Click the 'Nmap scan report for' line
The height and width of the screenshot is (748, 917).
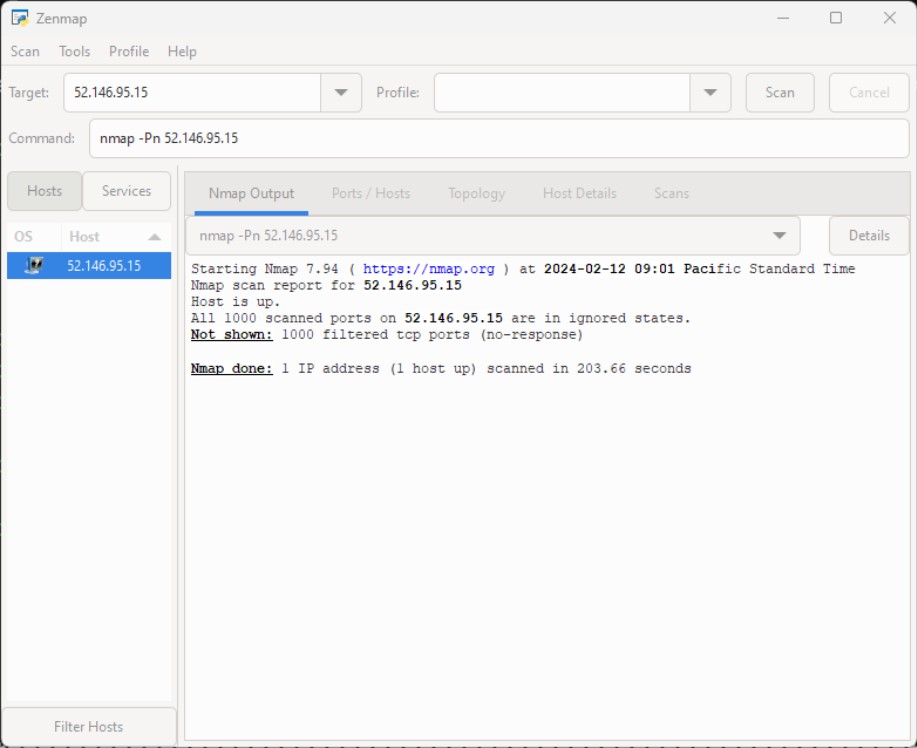coord(326,285)
